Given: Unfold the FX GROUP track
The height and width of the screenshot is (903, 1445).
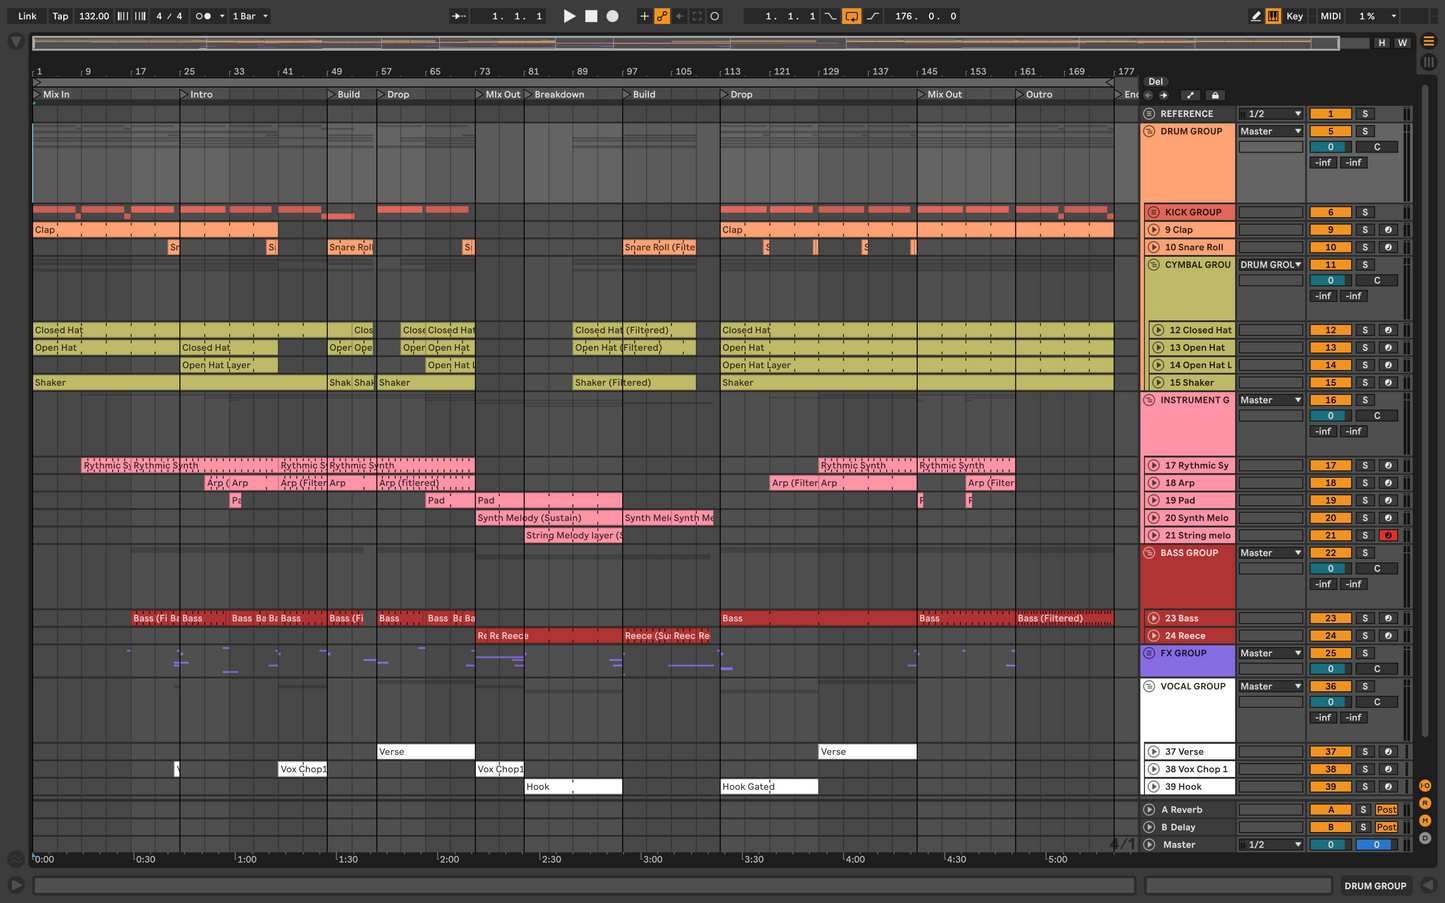Looking at the screenshot, I should coord(1150,654).
